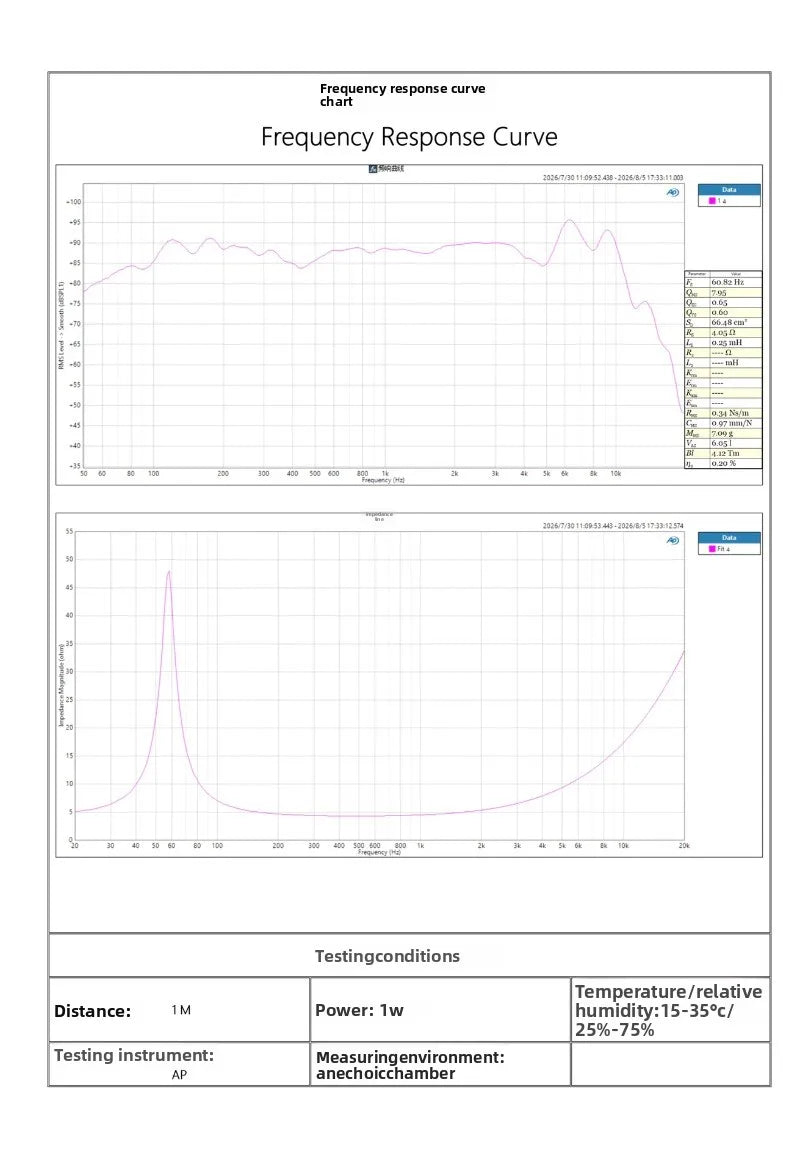The image size is (800, 1172).
Task: Click the 'Distance:' label
Action: 93,1011
